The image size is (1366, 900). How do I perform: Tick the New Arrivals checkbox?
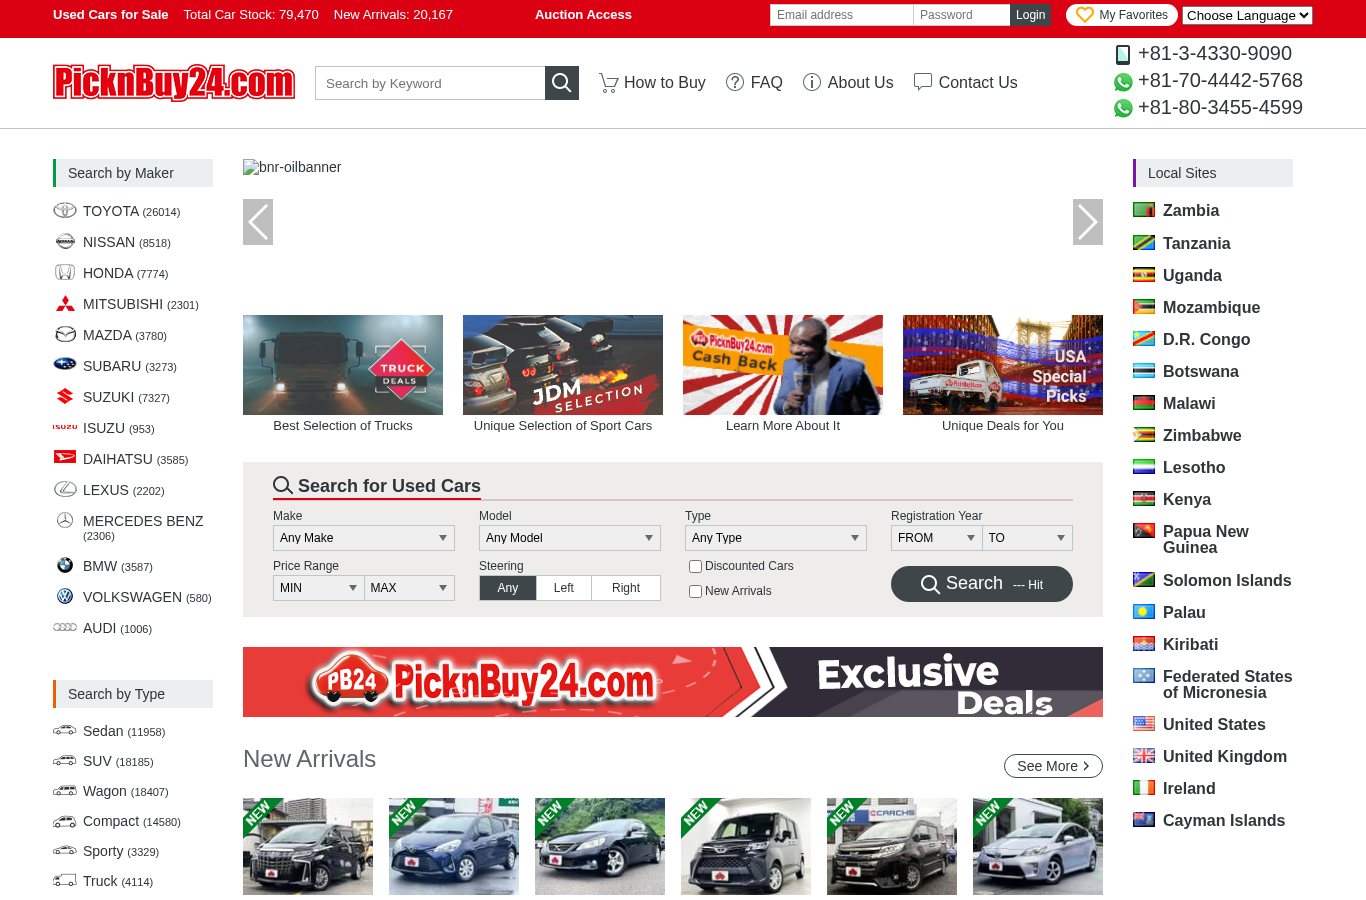pos(695,591)
